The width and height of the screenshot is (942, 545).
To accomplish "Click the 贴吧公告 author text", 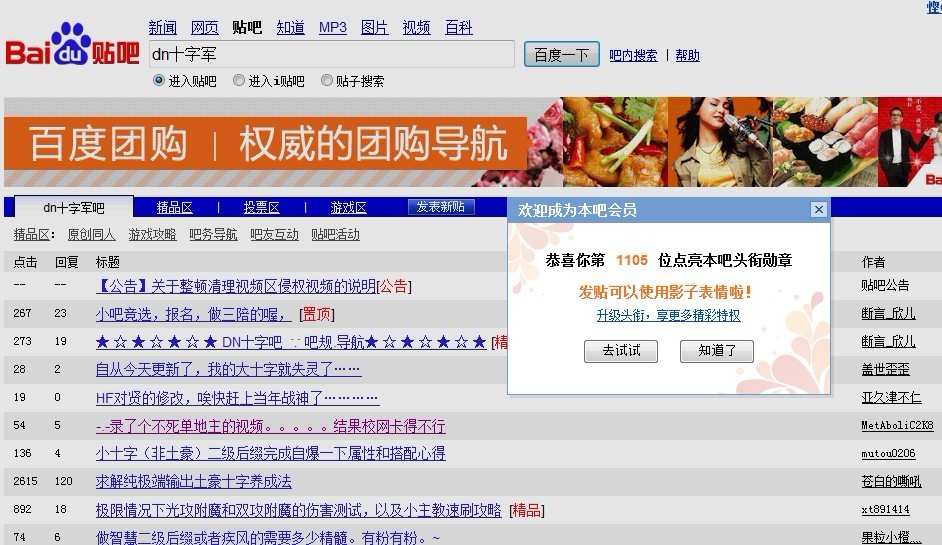I will [x=885, y=285].
